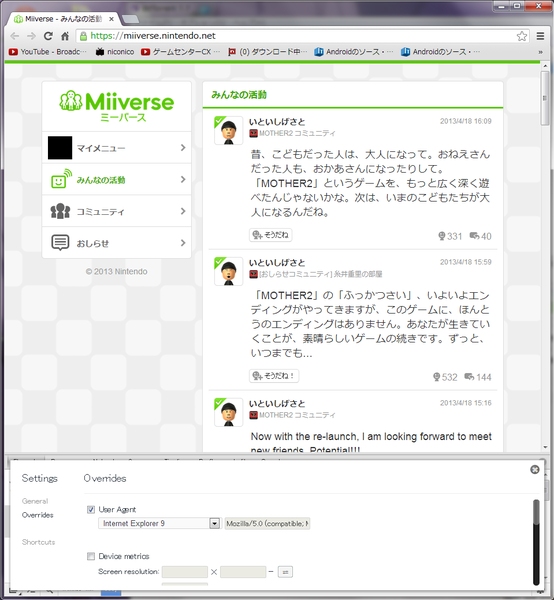Open the first Androidのソース bookmark

pos(354,52)
